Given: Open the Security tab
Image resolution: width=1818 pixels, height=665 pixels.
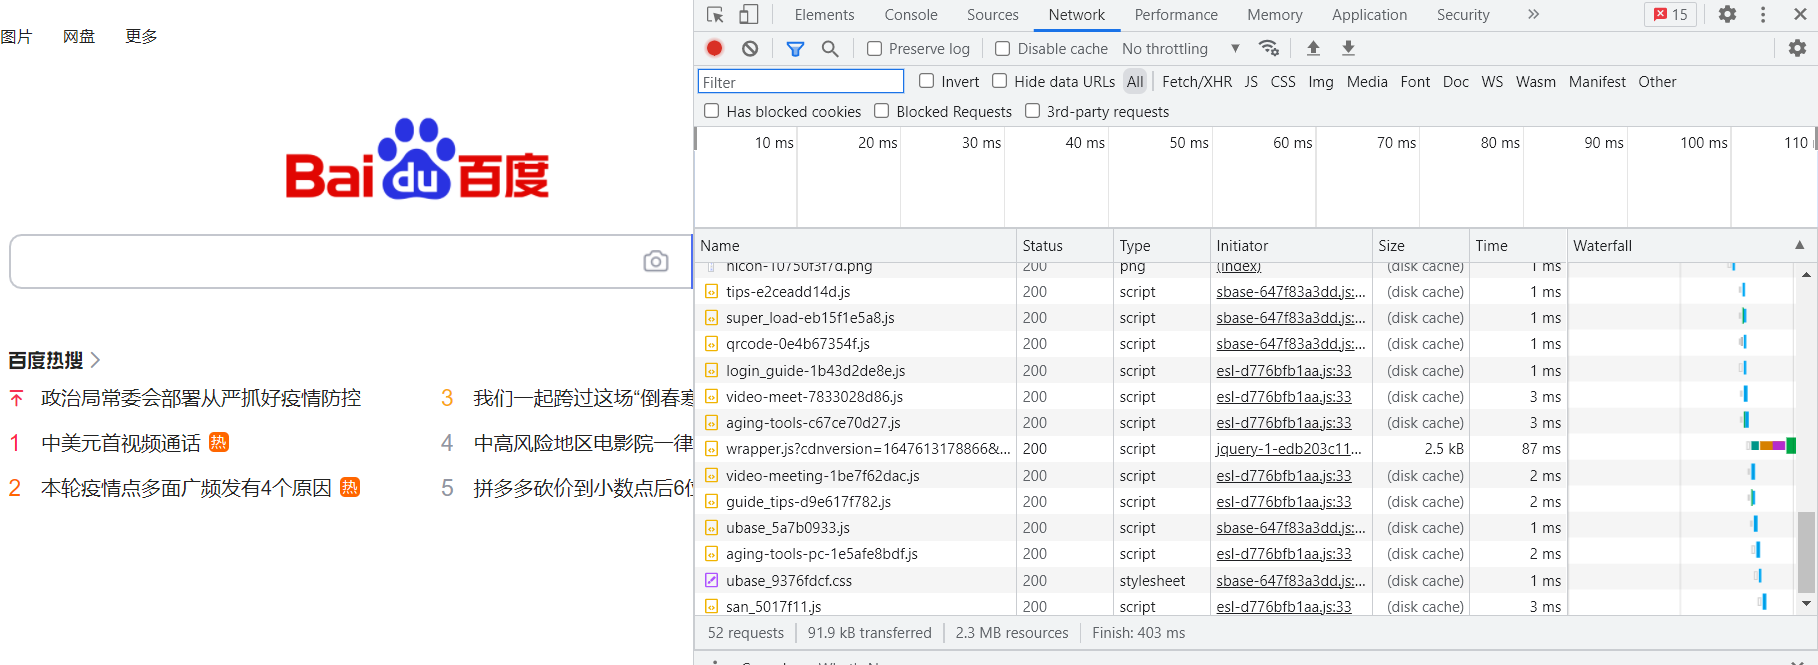Looking at the screenshot, I should (1463, 15).
